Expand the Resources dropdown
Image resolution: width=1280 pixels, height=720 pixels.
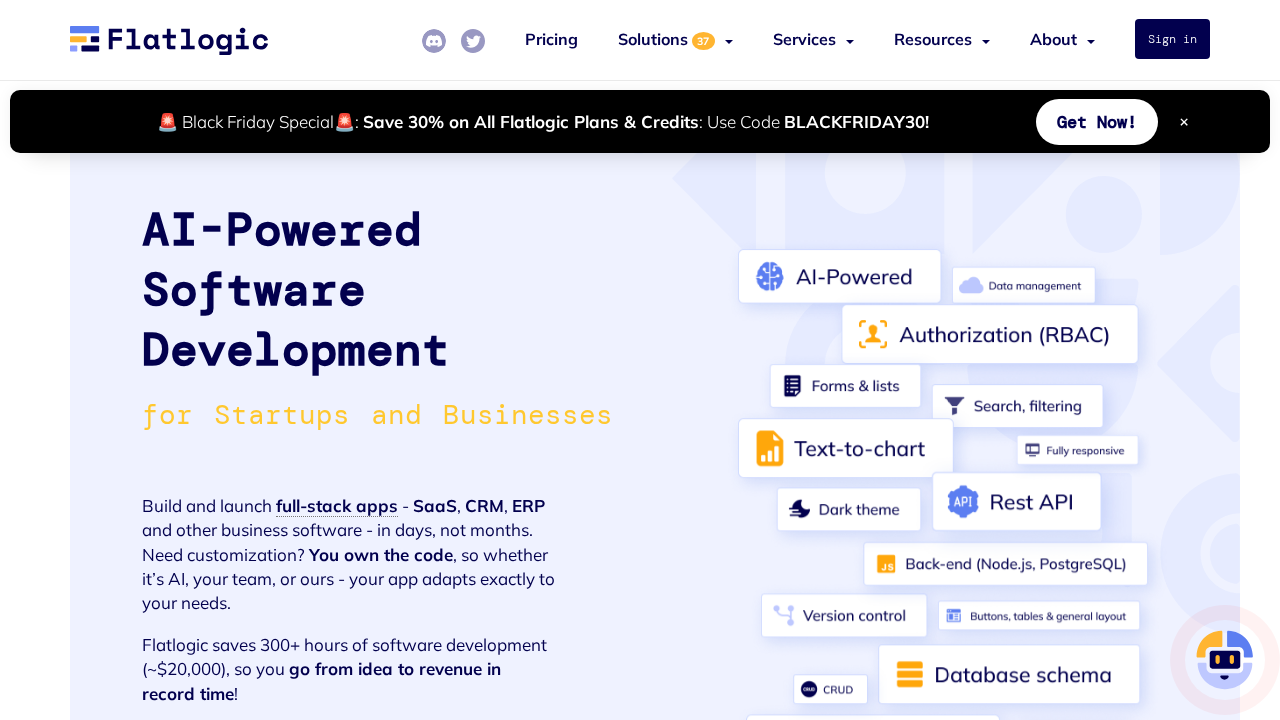point(941,40)
